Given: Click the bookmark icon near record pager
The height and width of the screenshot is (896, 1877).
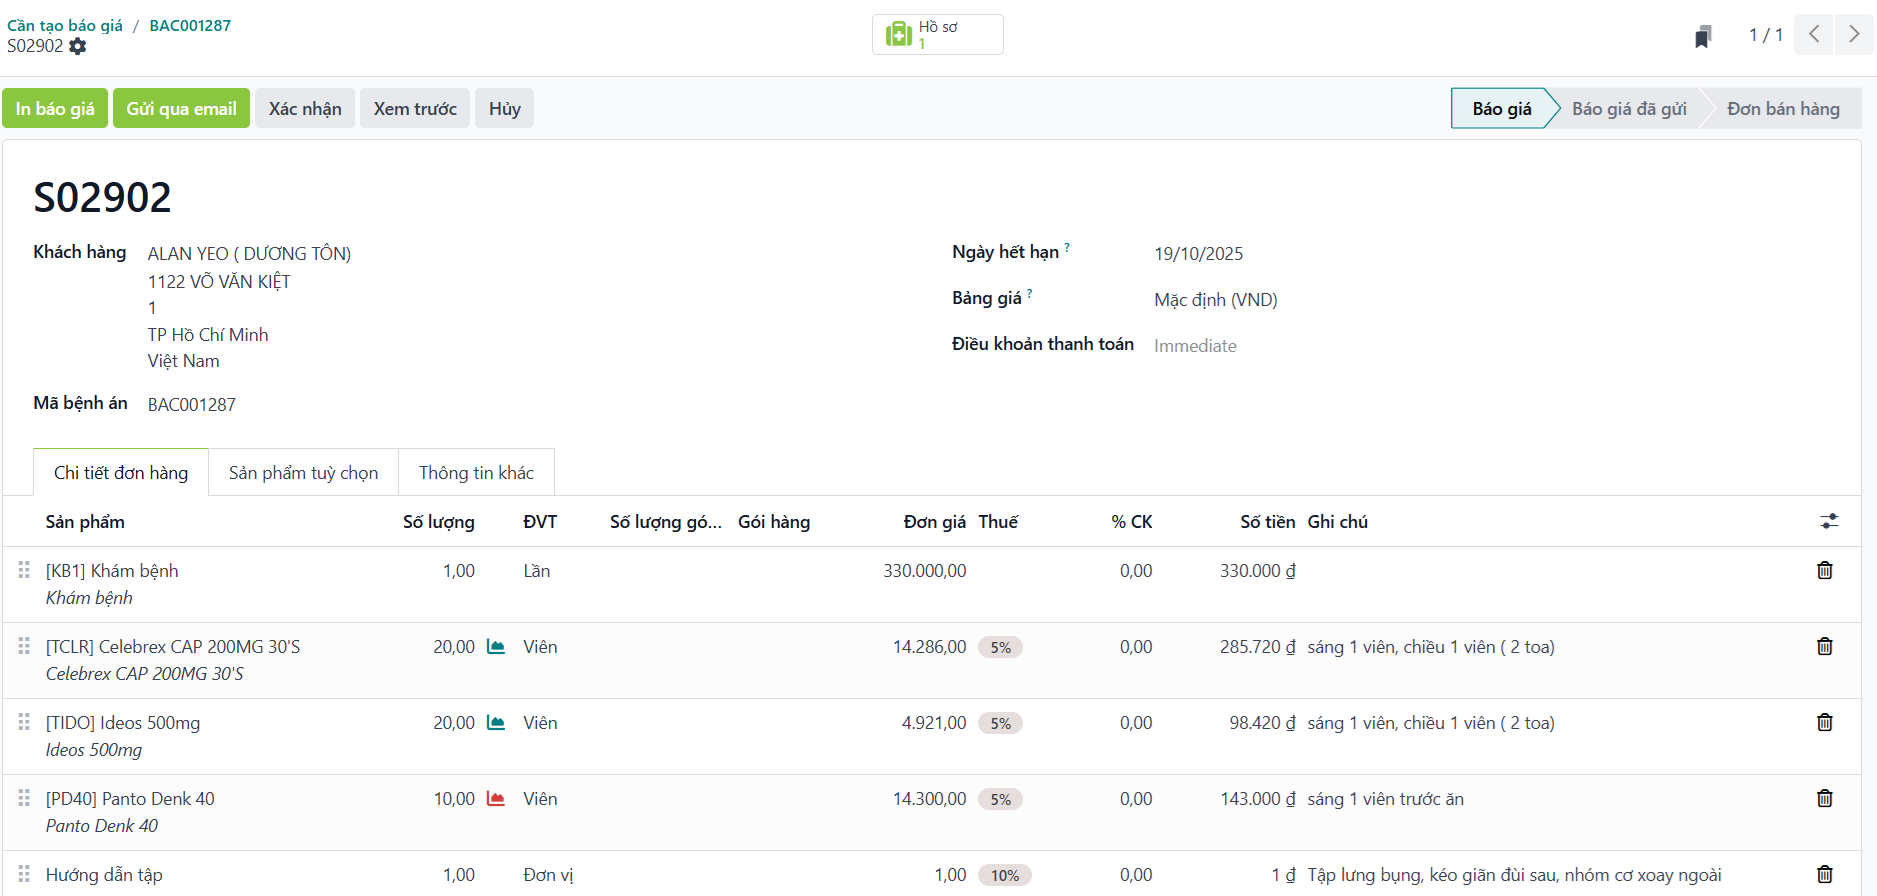Looking at the screenshot, I should [x=1703, y=37].
